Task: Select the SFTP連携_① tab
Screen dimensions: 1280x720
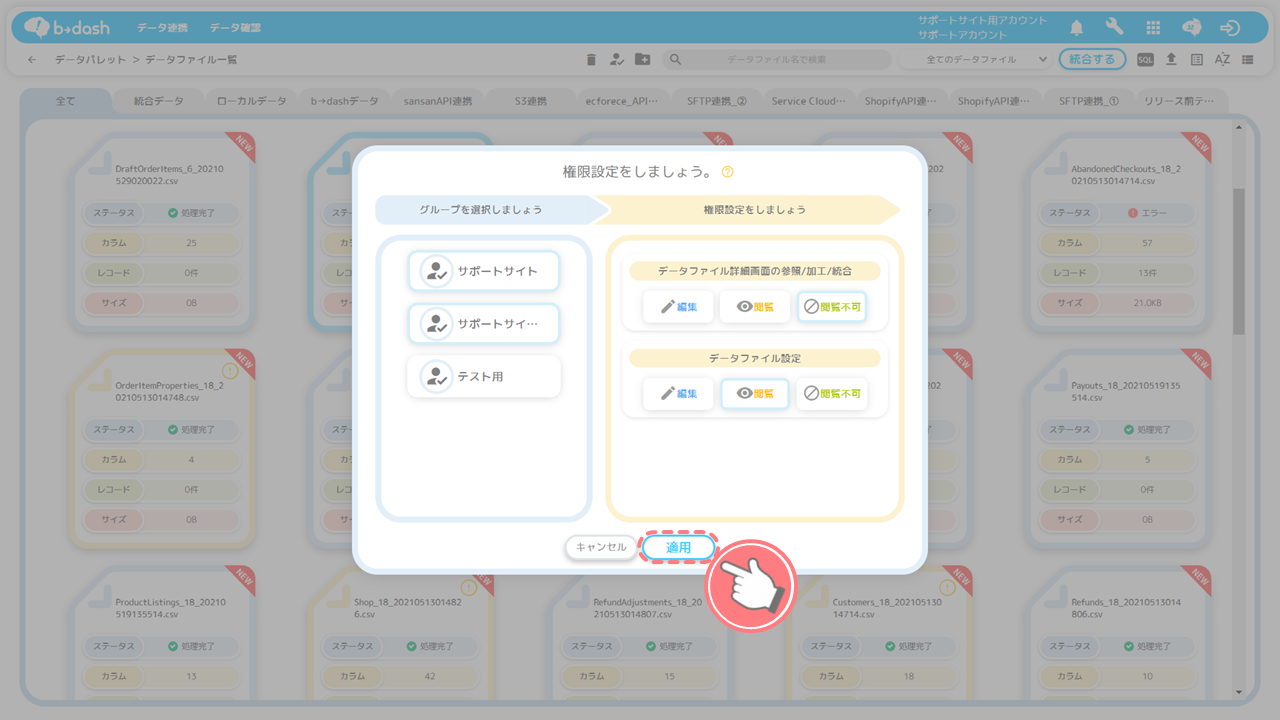Action: [x=1088, y=101]
